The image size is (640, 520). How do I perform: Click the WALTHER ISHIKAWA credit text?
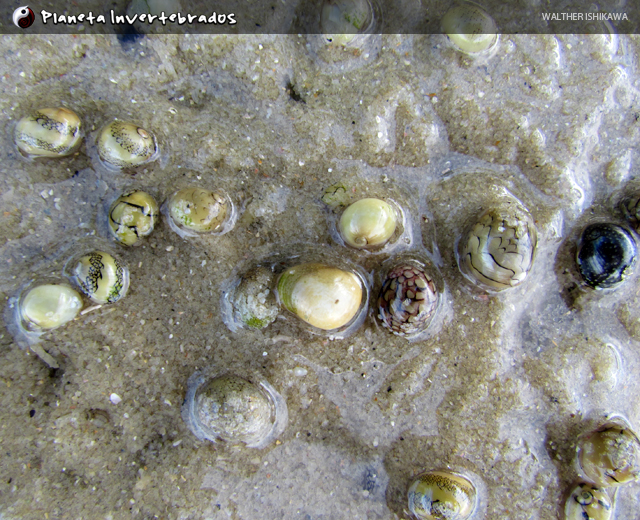584,17
